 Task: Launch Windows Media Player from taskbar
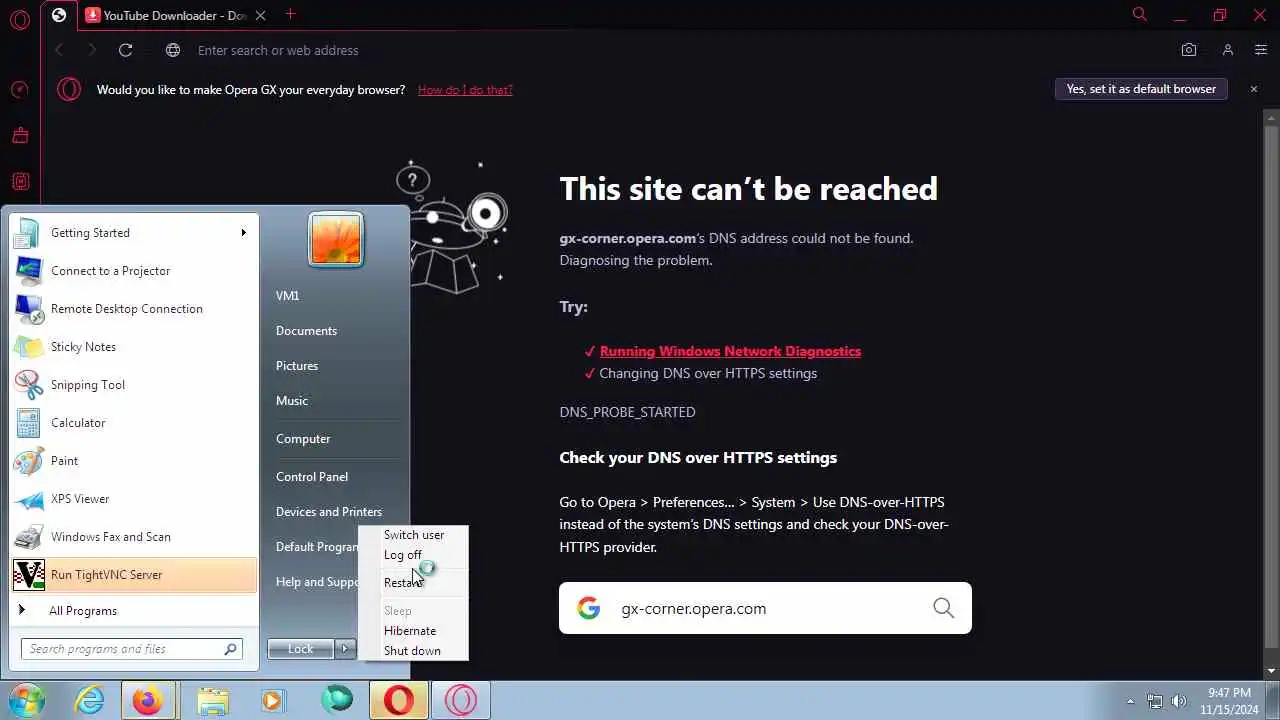[x=273, y=700]
